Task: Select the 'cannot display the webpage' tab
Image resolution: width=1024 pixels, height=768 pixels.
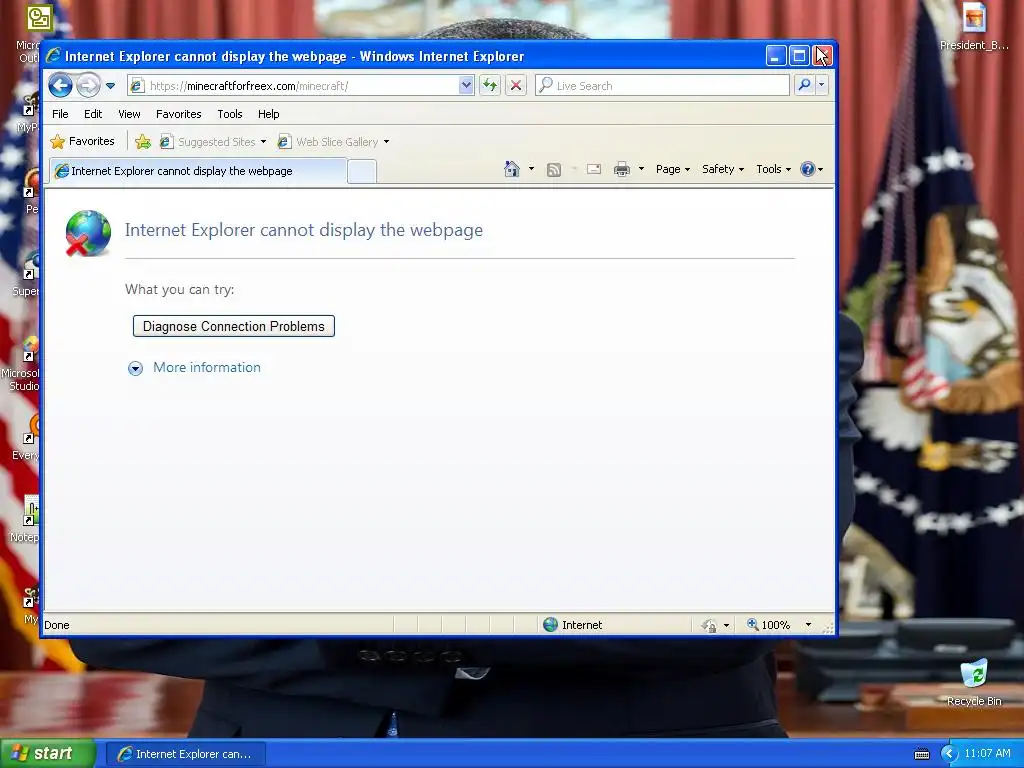Action: pyautogui.click(x=197, y=171)
